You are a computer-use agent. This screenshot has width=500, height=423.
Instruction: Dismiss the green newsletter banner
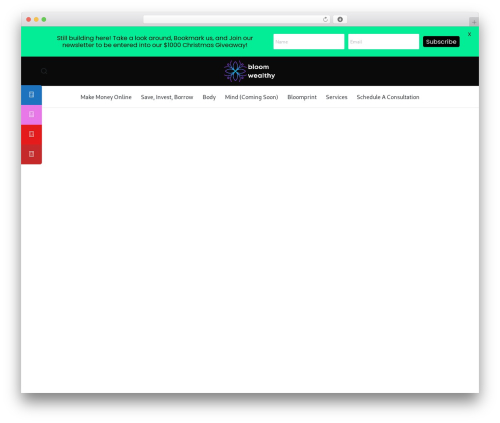pyautogui.click(x=469, y=34)
